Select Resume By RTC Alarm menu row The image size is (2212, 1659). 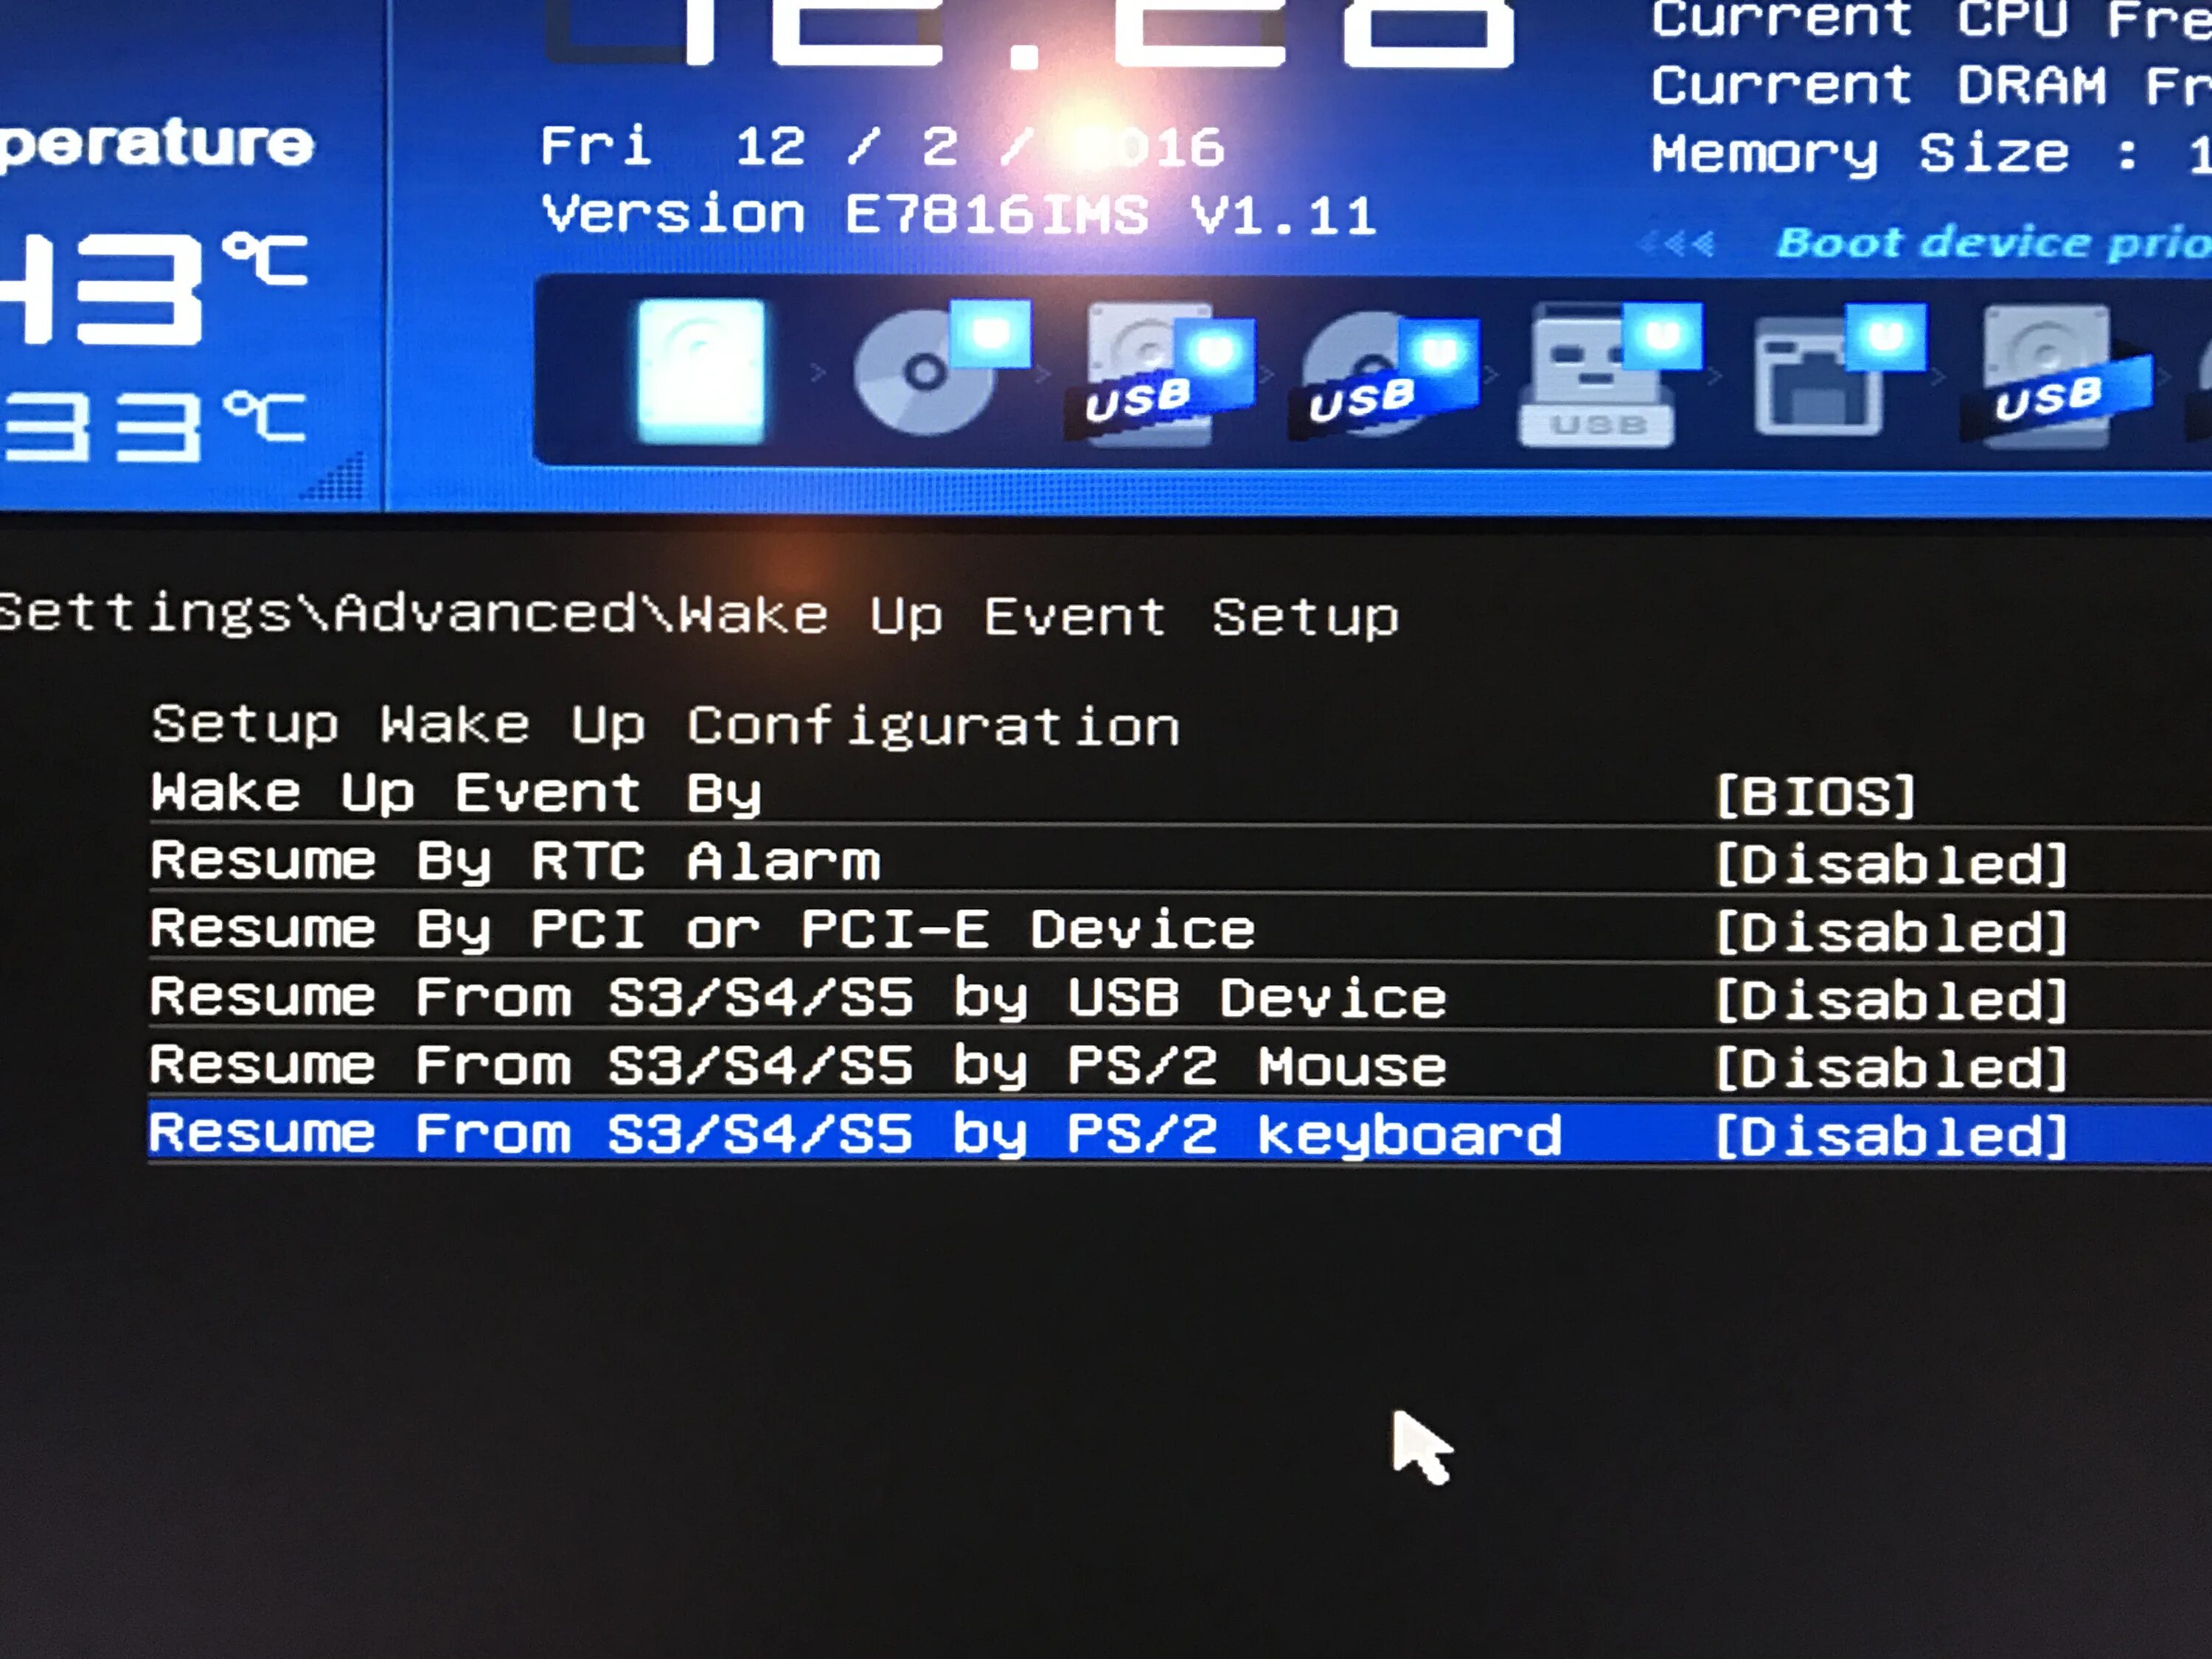[x=515, y=862]
